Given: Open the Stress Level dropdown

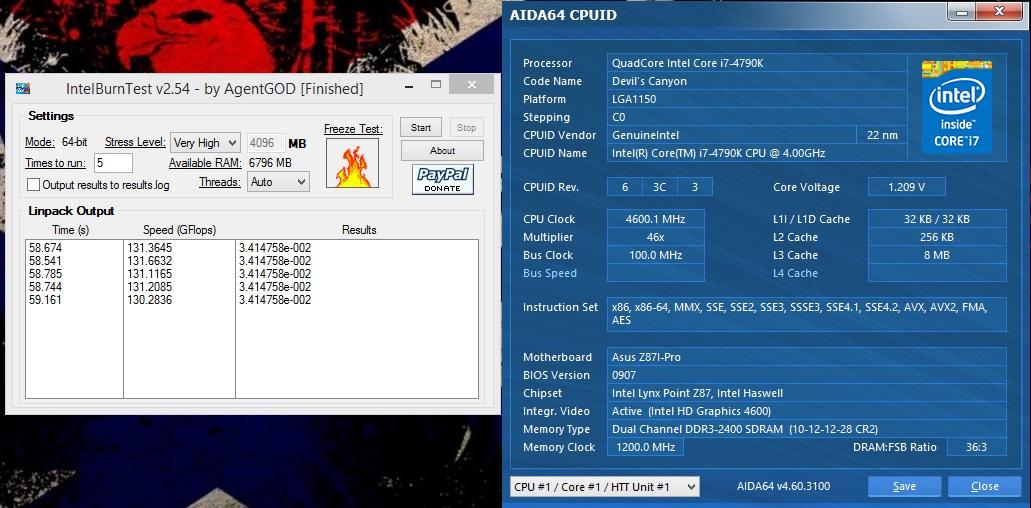Looking at the screenshot, I should click(x=205, y=143).
